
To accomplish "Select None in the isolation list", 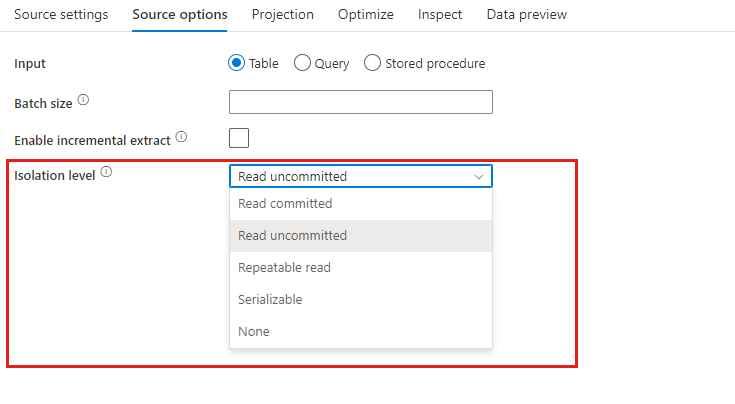I will 361,331.
